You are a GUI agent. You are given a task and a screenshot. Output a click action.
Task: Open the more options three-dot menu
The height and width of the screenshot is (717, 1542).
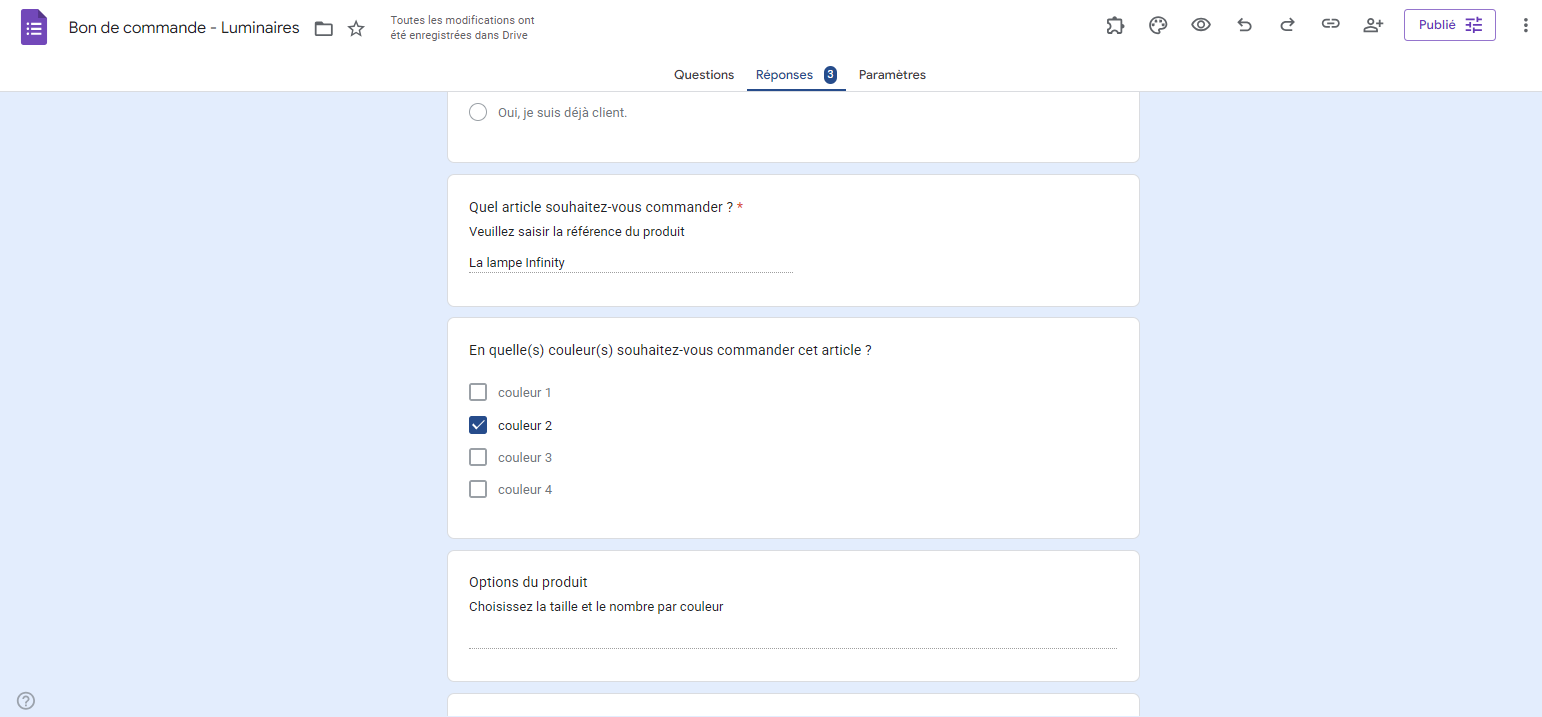(1525, 25)
